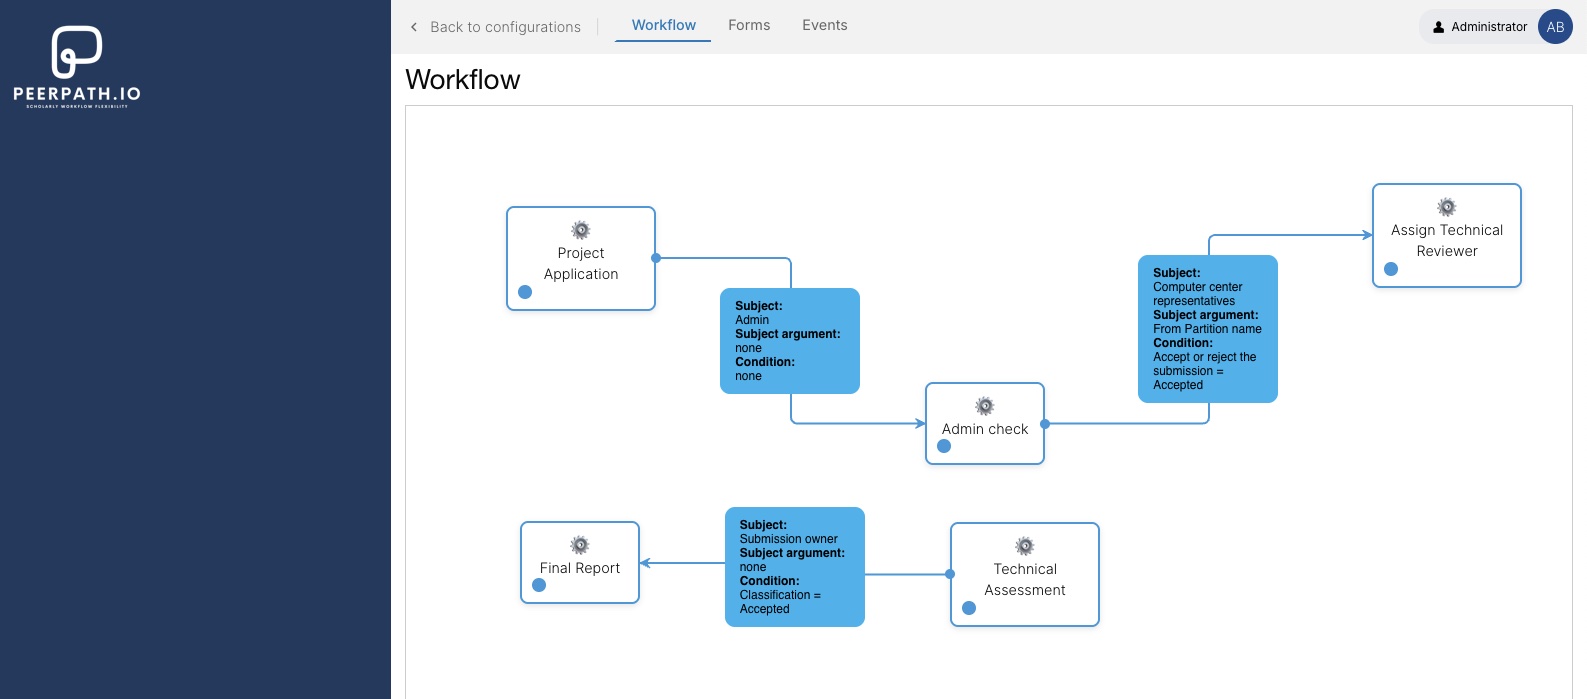Click the gear icon on Technical Assessment node
Image resolution: width=1587 pixels, height=699 pixels.
pos(1025,546)
